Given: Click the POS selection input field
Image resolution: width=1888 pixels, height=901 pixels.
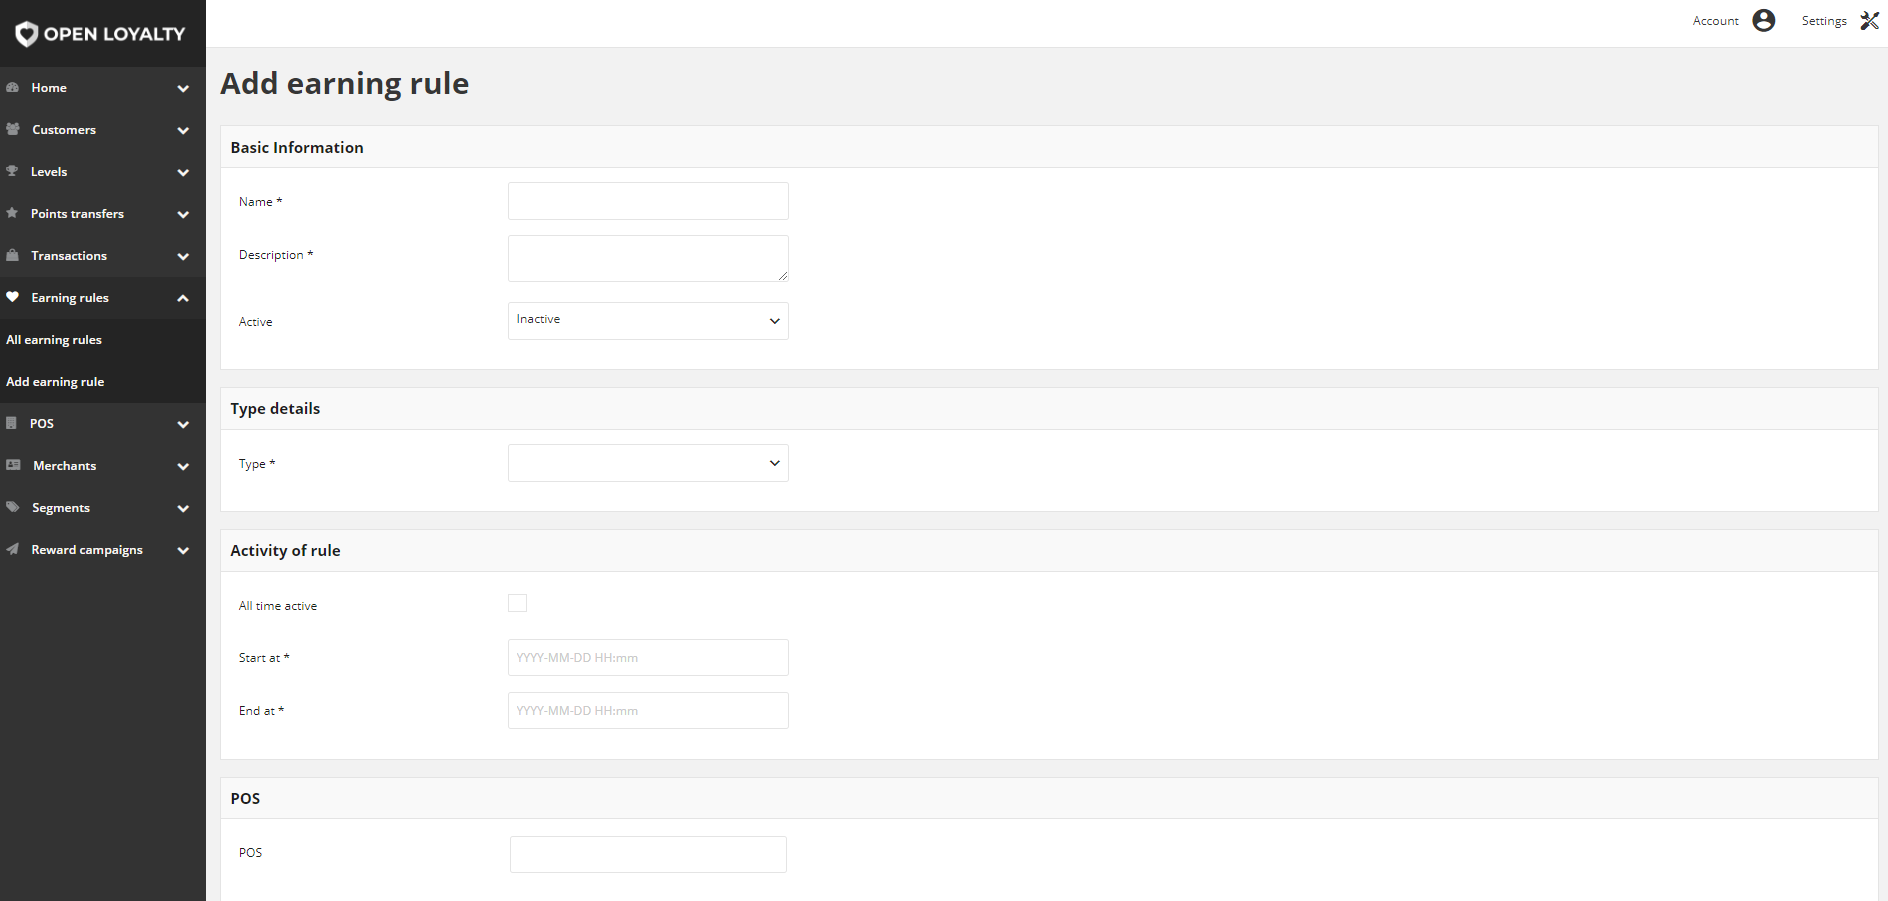Looking at the screenshot, I should [648, 855].
